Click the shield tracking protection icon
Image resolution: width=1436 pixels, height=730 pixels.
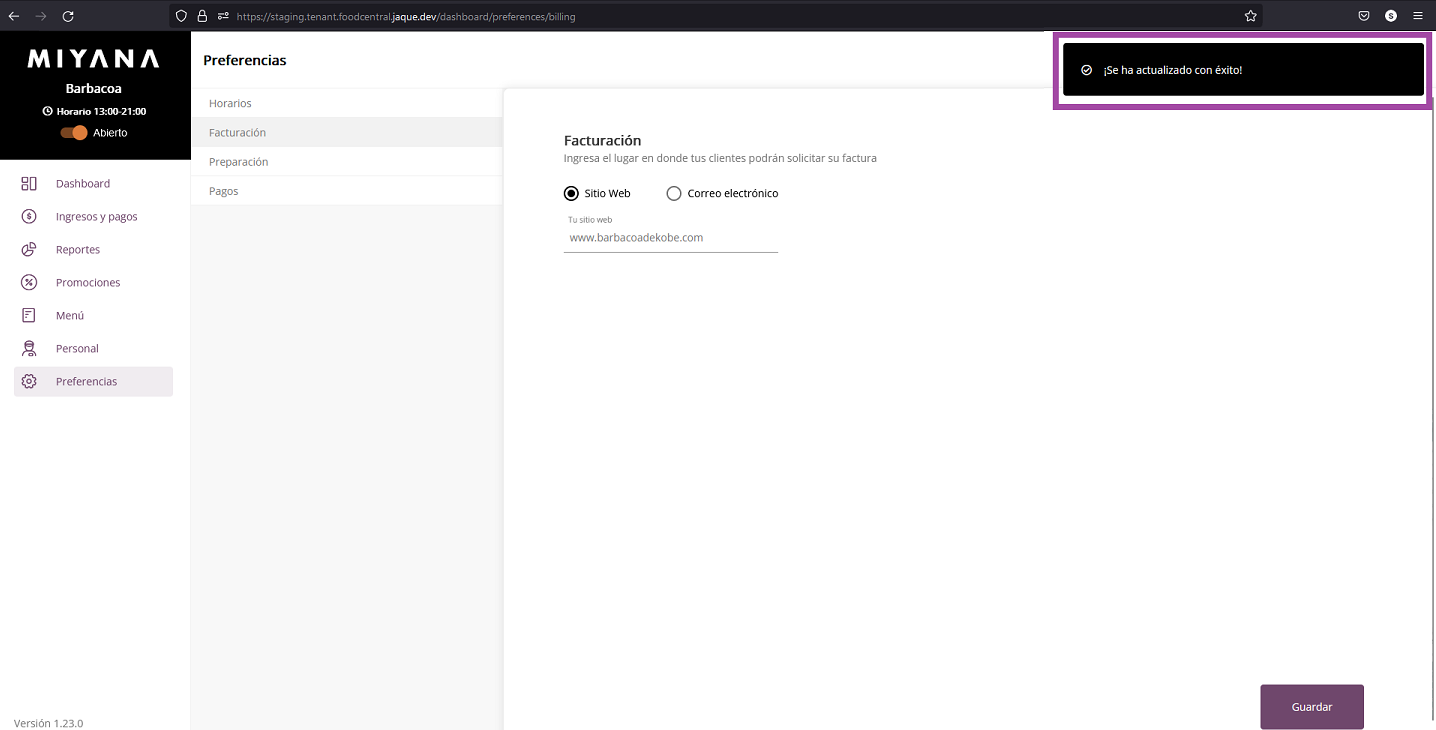[181, 16]
